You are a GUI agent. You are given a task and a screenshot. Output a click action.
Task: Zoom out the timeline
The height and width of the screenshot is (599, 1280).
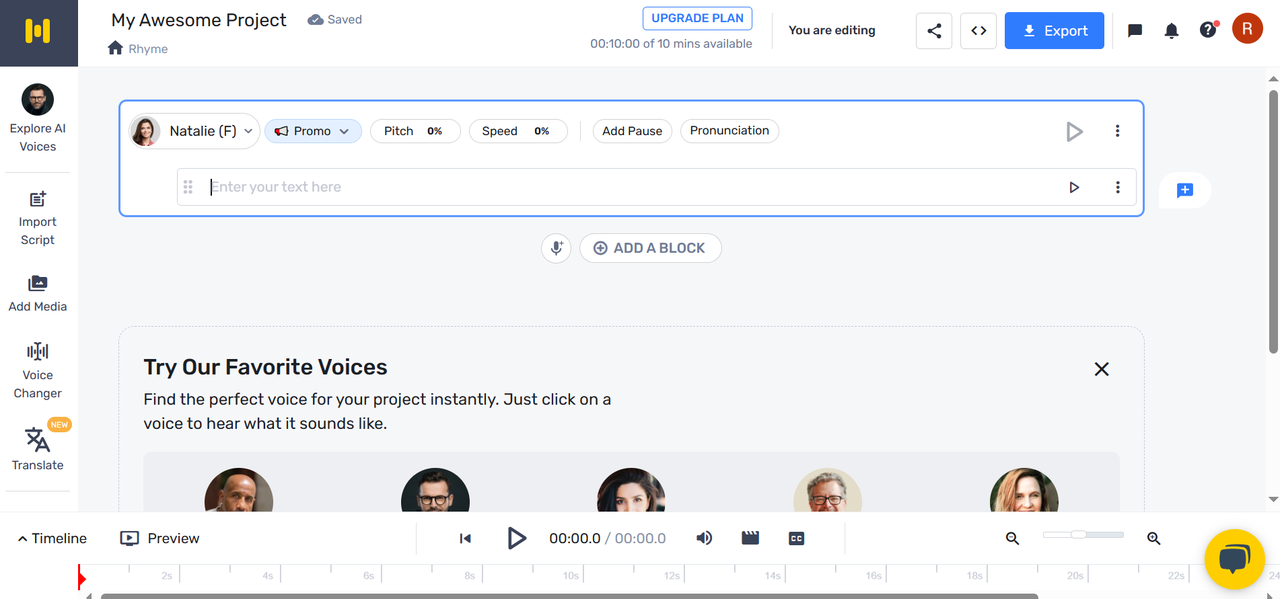click(x=1012, y=538)
